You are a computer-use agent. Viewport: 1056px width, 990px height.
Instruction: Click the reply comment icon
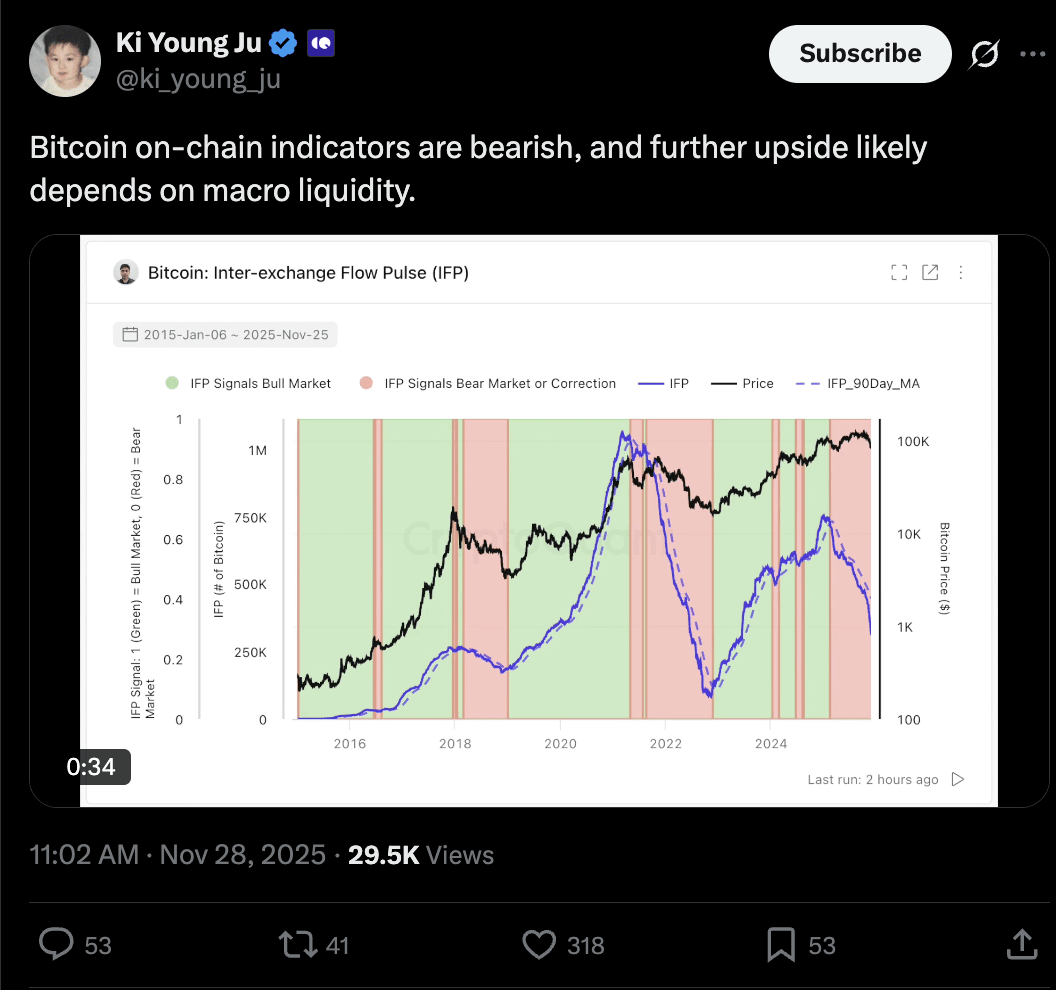pyautogui.click(x=57, y=944)
